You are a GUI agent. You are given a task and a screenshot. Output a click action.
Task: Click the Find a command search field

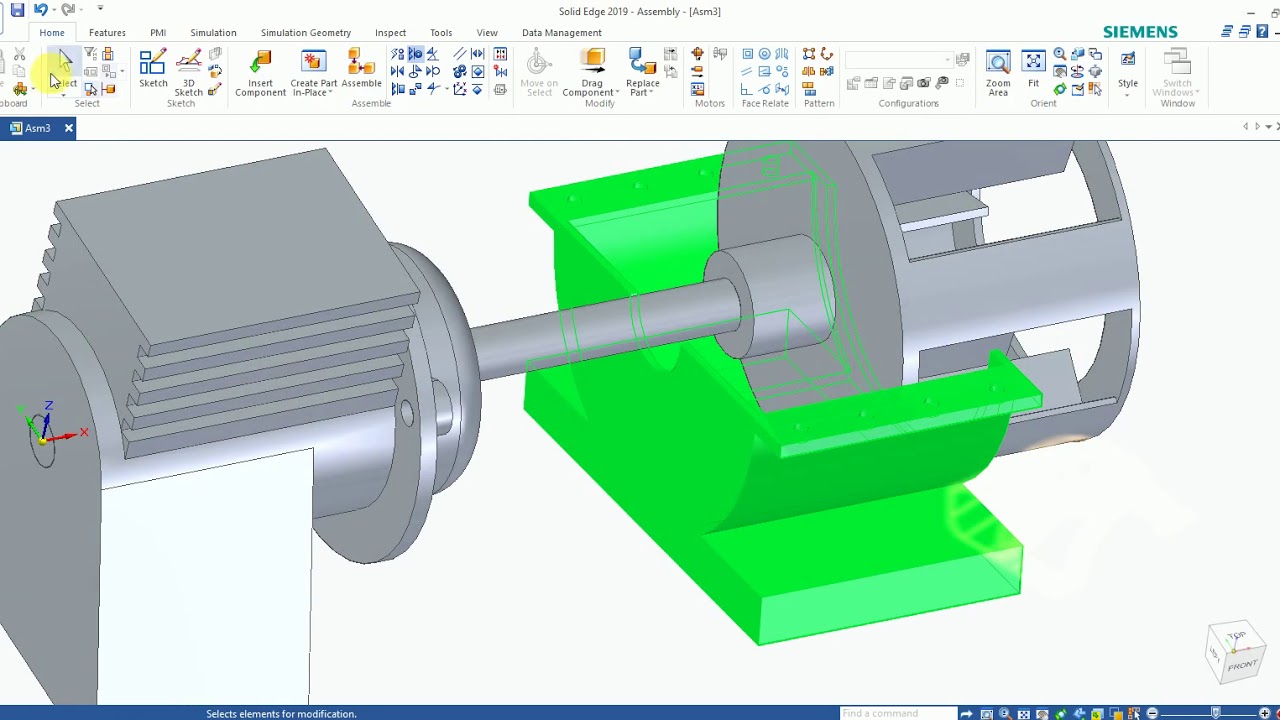point(897,713)
